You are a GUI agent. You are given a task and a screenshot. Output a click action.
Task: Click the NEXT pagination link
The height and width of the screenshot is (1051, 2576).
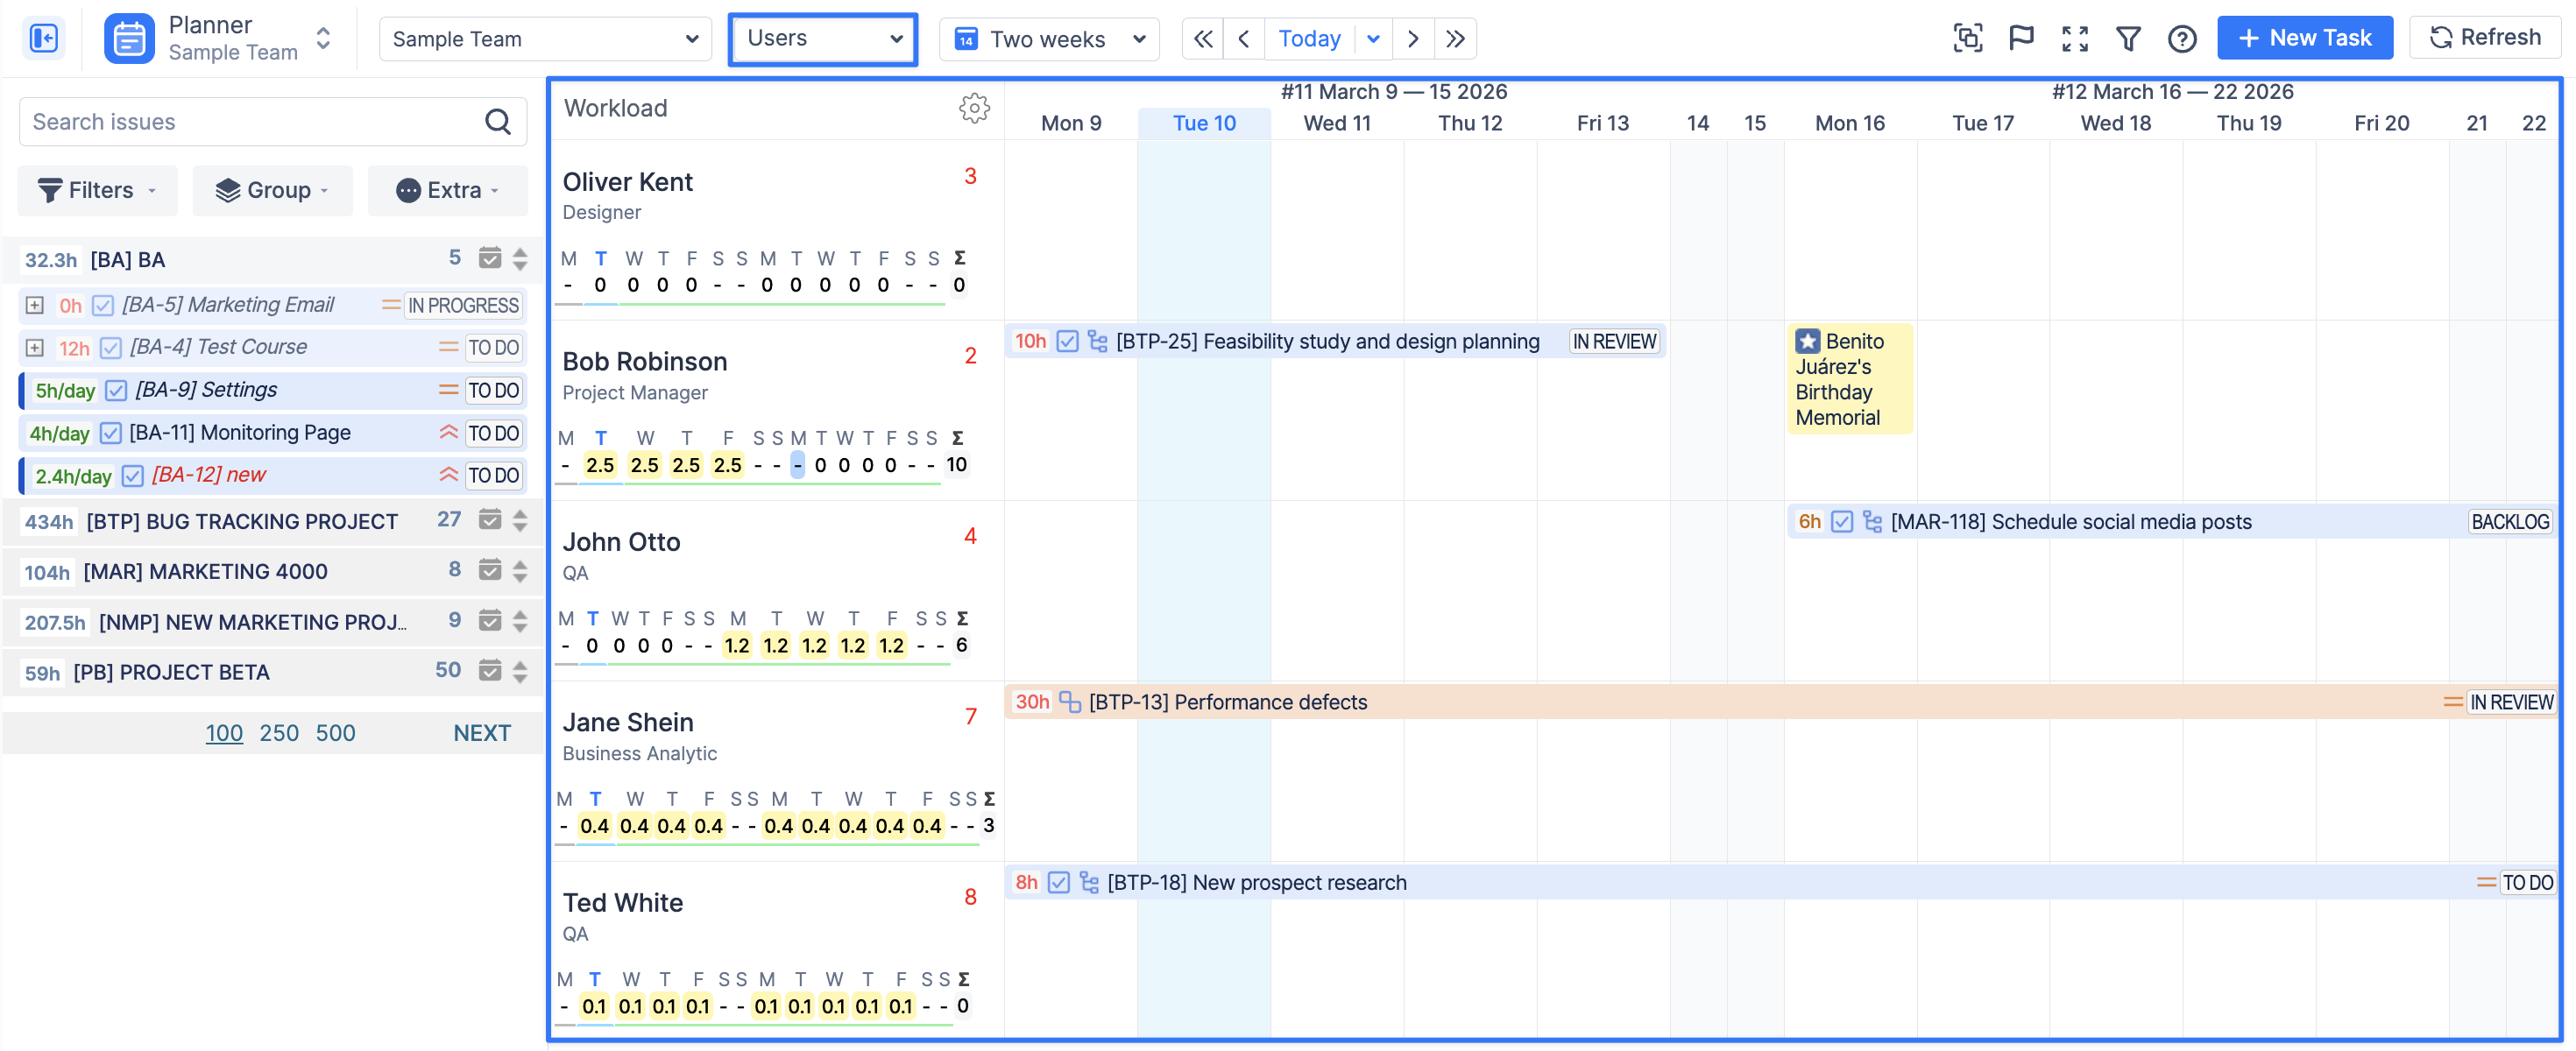[x=481, y=733]
